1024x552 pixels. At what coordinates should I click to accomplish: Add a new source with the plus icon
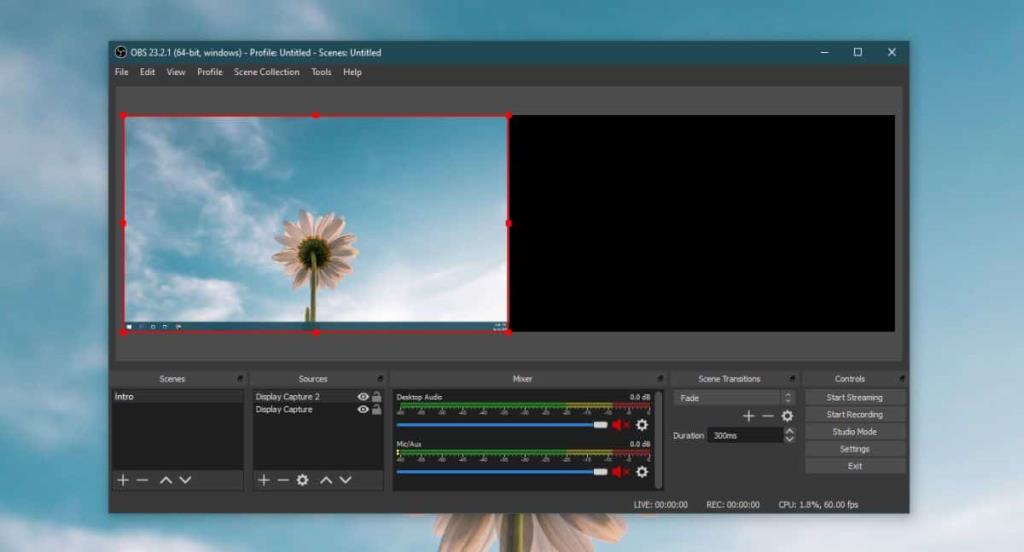(x=264, y=480)
